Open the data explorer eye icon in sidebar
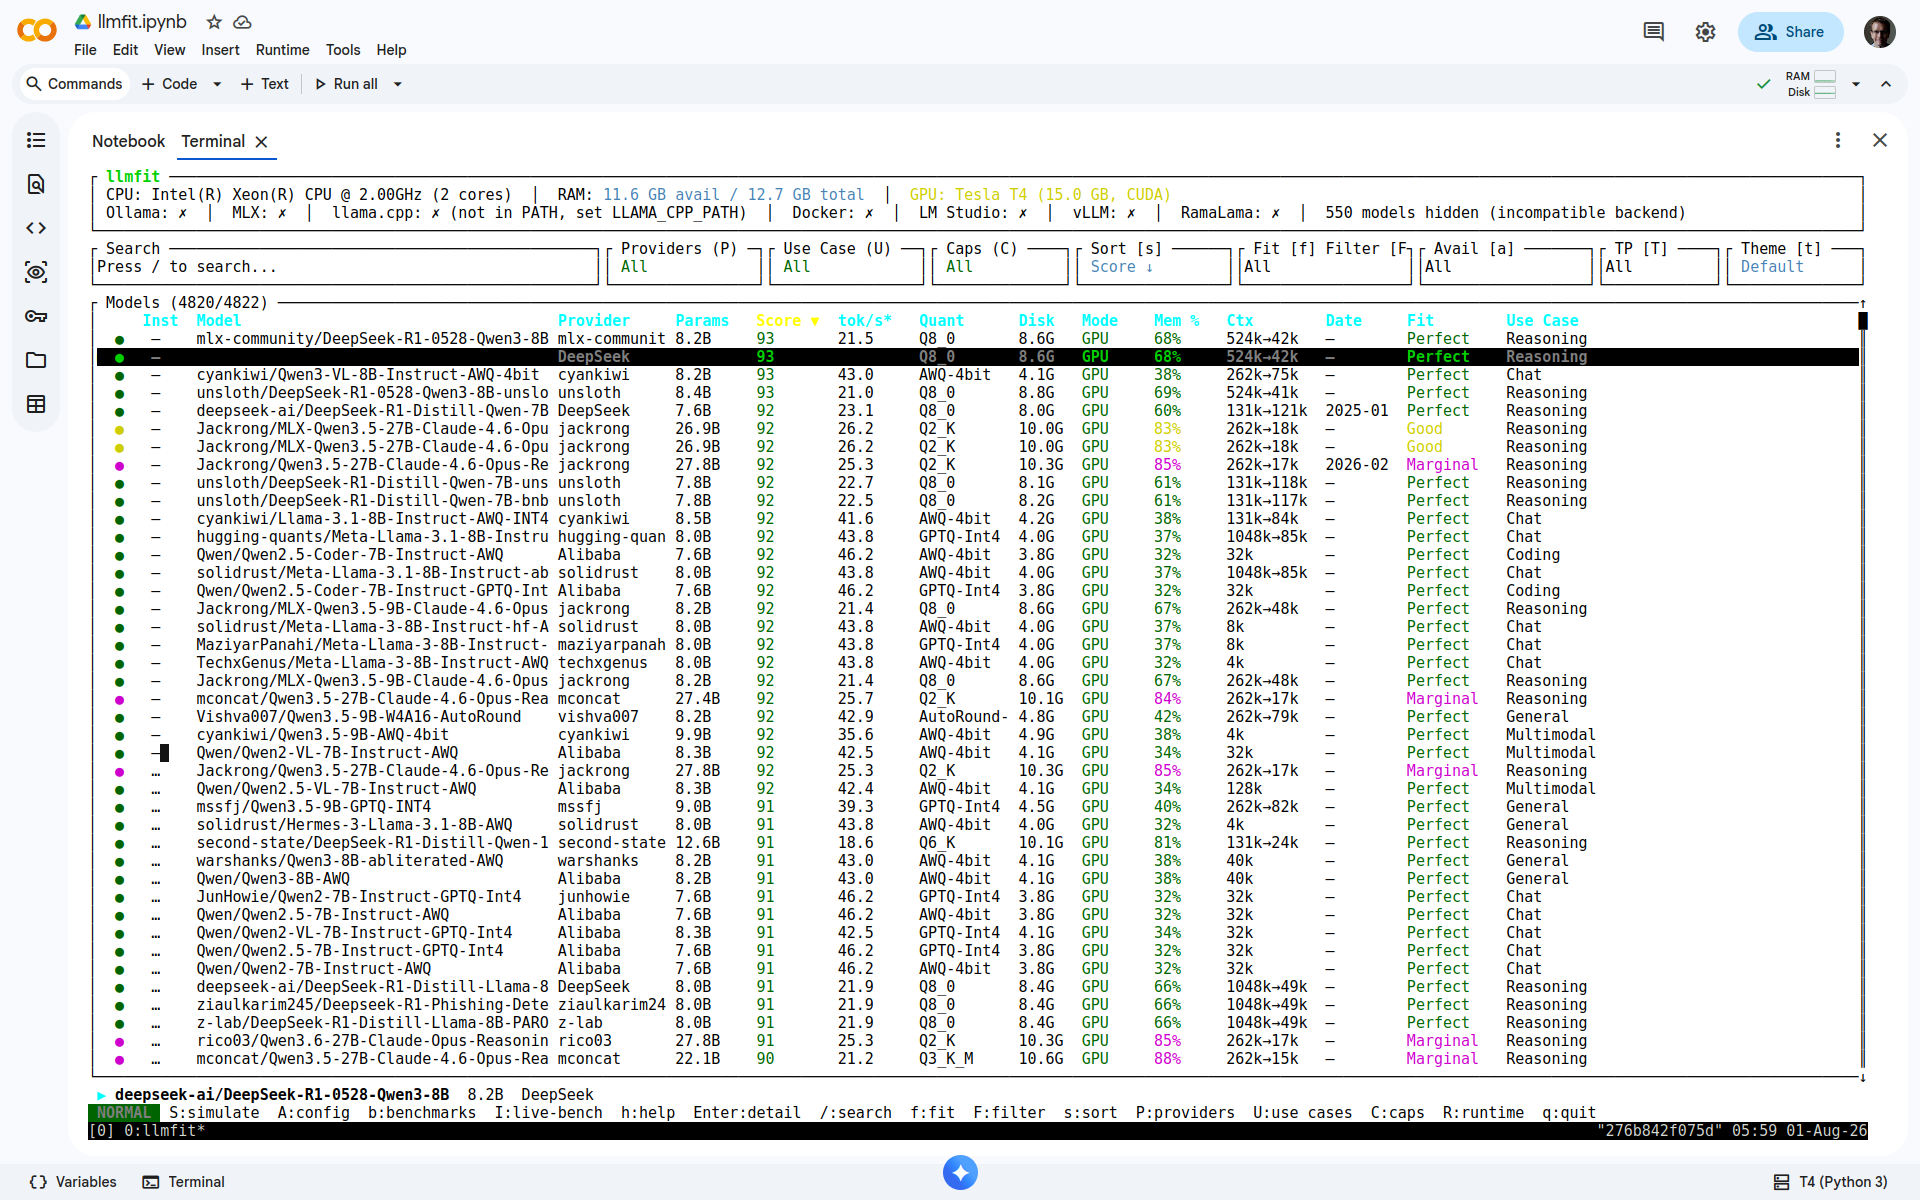 click(36, 272)
